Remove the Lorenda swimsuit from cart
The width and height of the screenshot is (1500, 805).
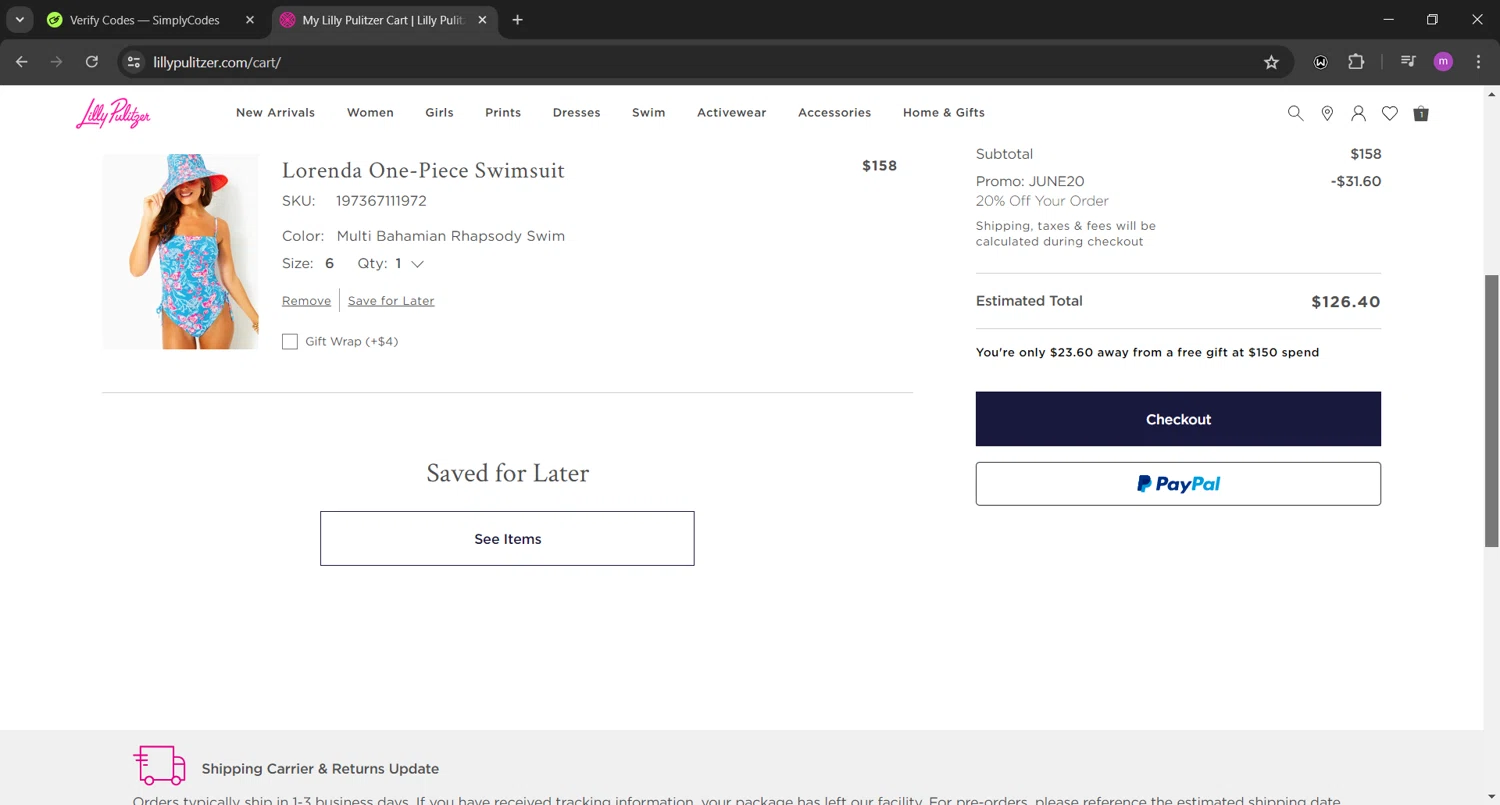tap(306, 301)
